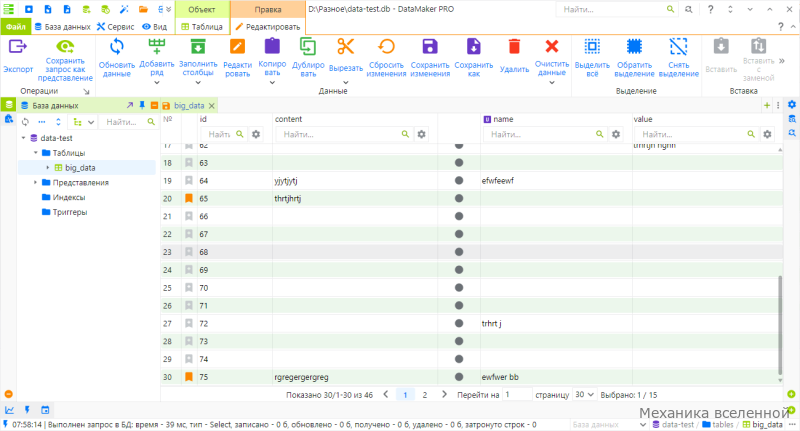The width and height of the screenshot is (800, 431).
Task: Expand the big_data tree node
Action: click(48, 168)
